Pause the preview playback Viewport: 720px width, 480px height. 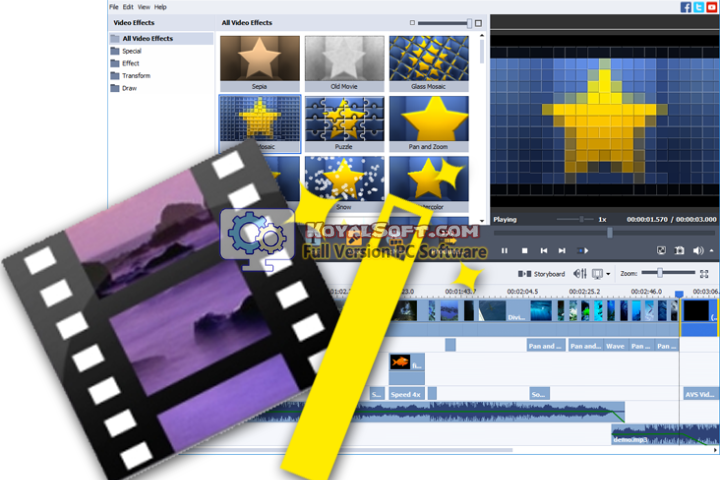coord(505,251)
